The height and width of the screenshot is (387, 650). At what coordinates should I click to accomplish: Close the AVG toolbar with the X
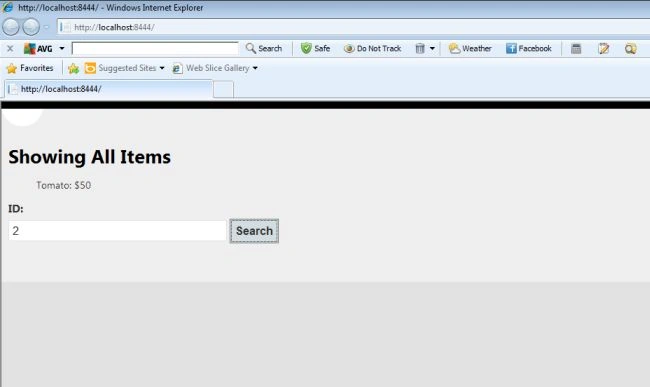point(10,48)
